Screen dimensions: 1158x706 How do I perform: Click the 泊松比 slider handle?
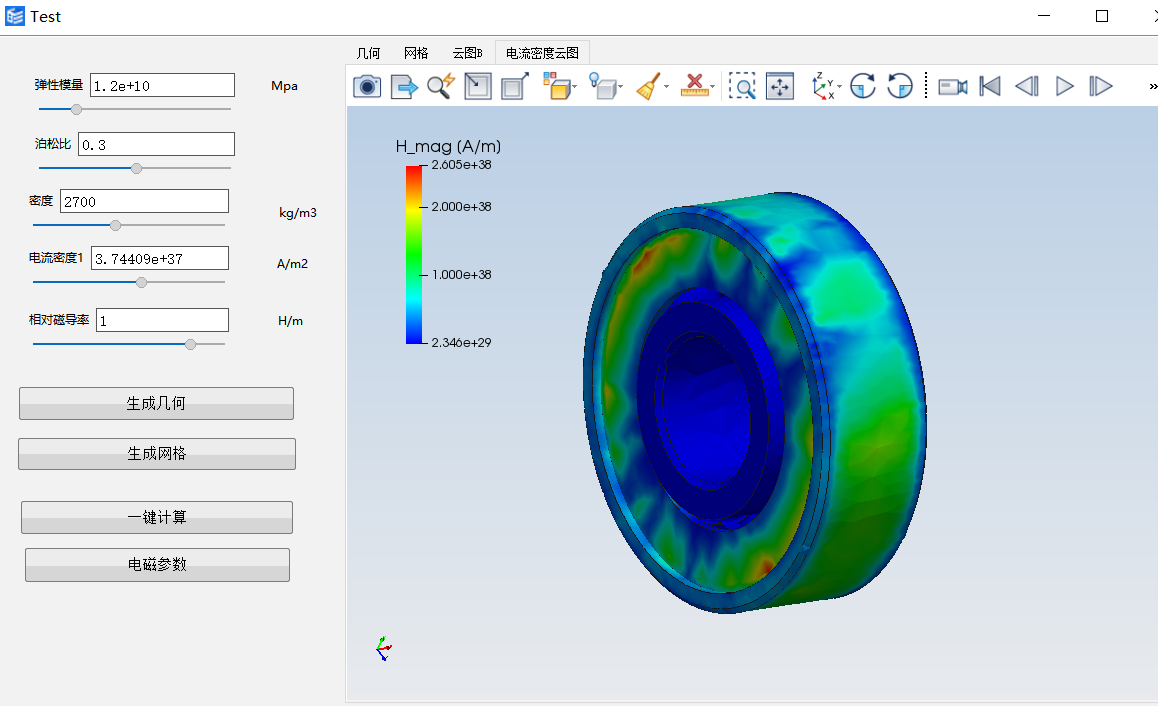click(x=137, y=168)
